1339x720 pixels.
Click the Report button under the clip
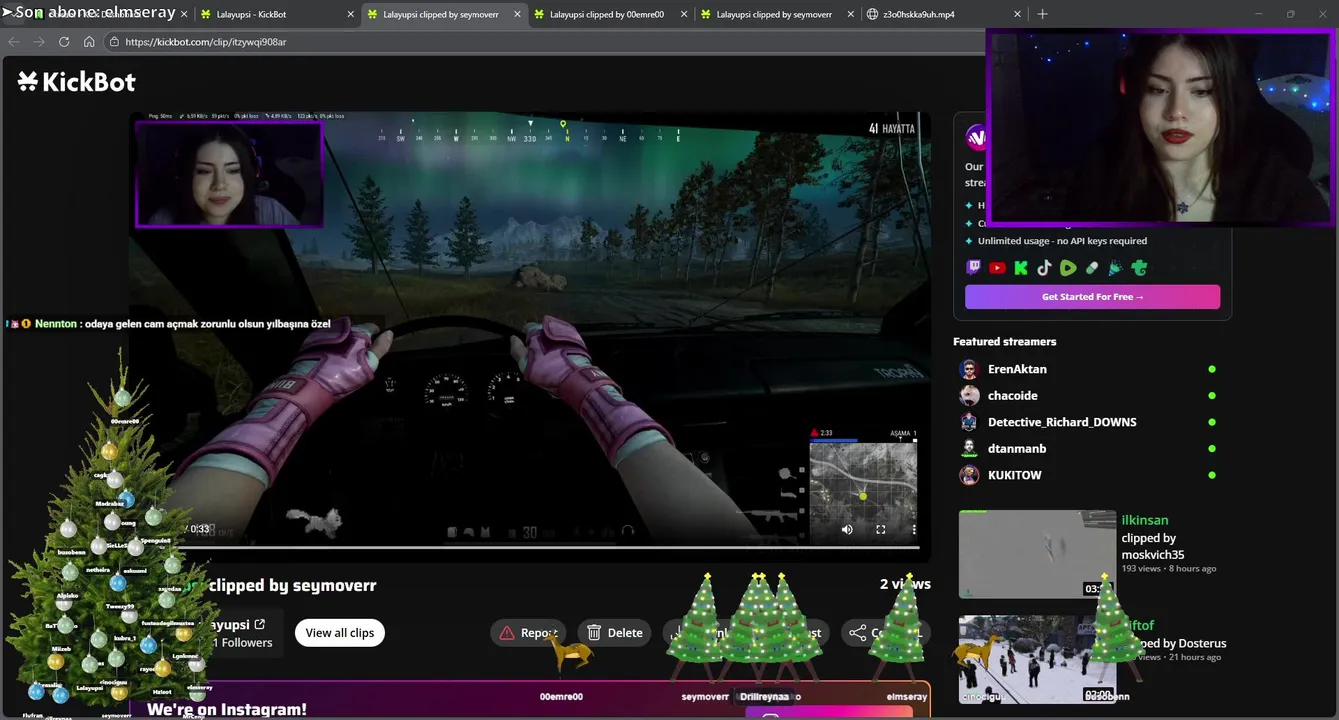528,633
